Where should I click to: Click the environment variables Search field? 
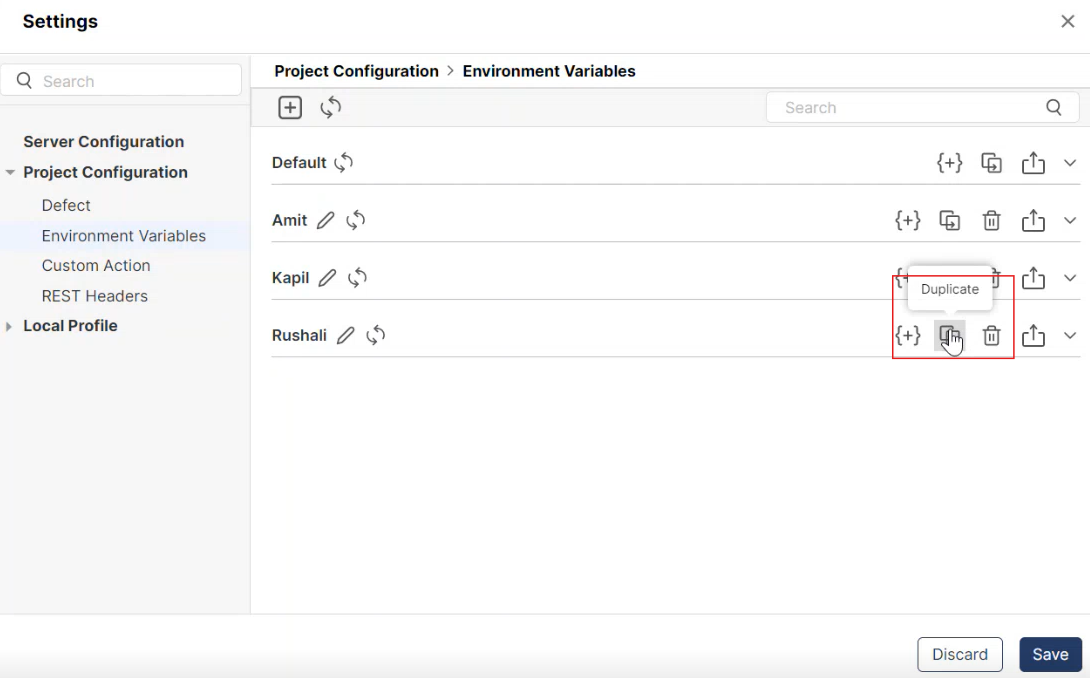click(922, 108)
